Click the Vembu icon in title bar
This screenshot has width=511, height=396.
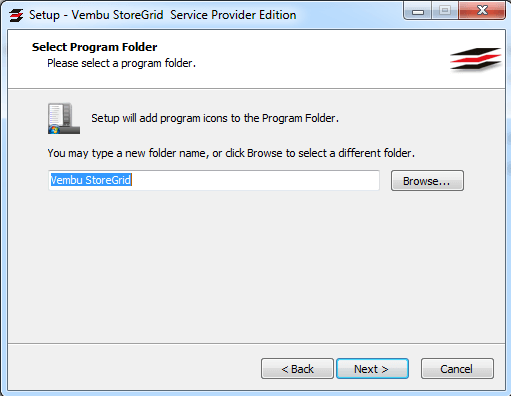16,15
